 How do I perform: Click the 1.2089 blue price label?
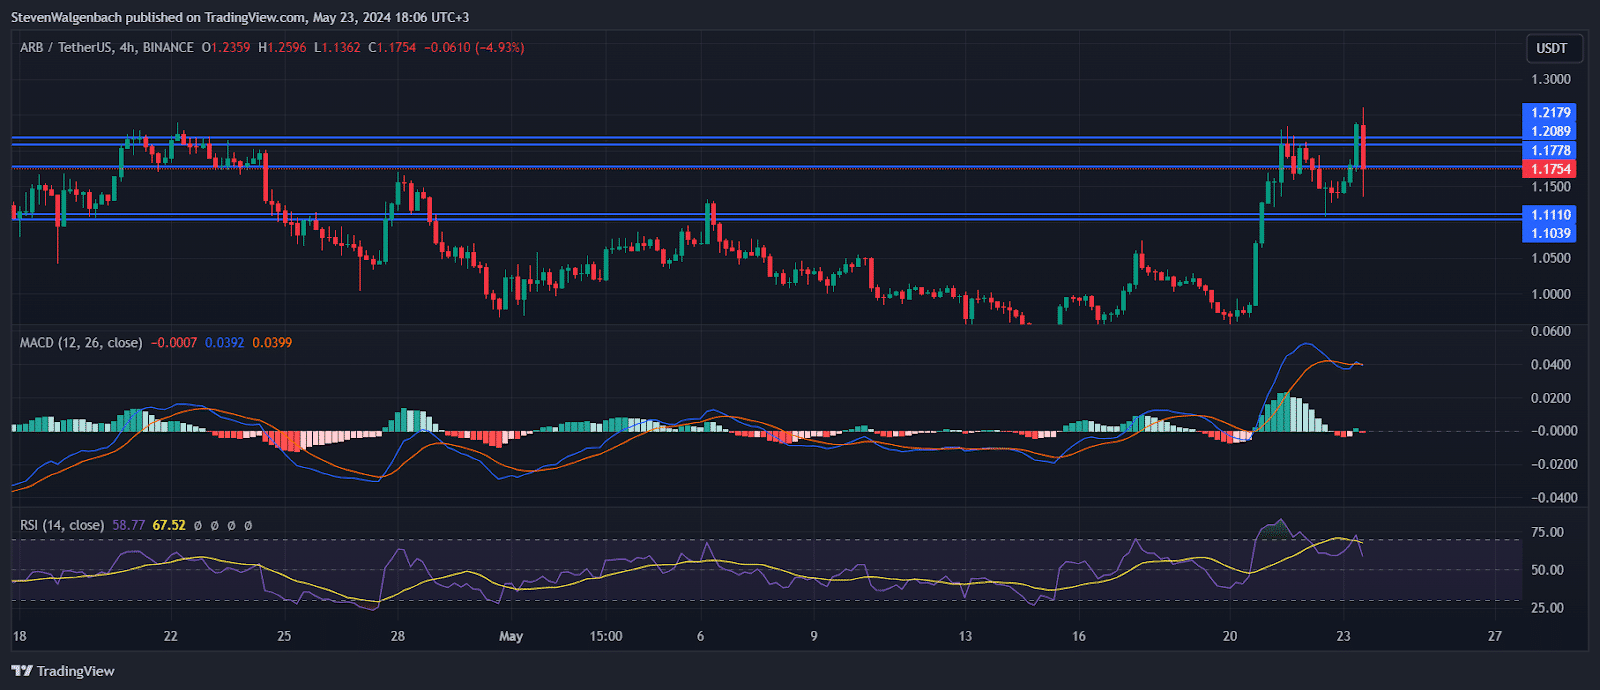pos(1550,131)
